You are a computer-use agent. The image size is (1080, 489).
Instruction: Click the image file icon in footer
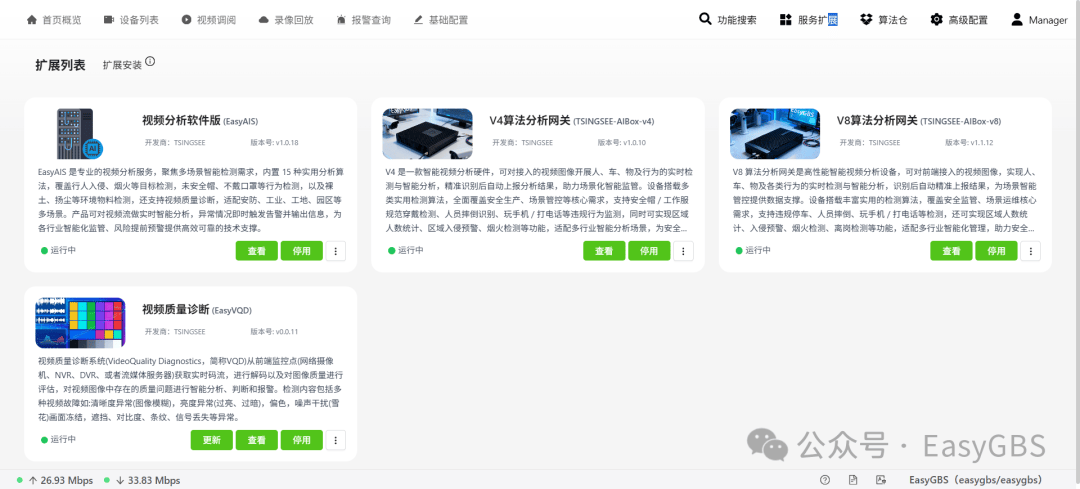coord(880,480)
